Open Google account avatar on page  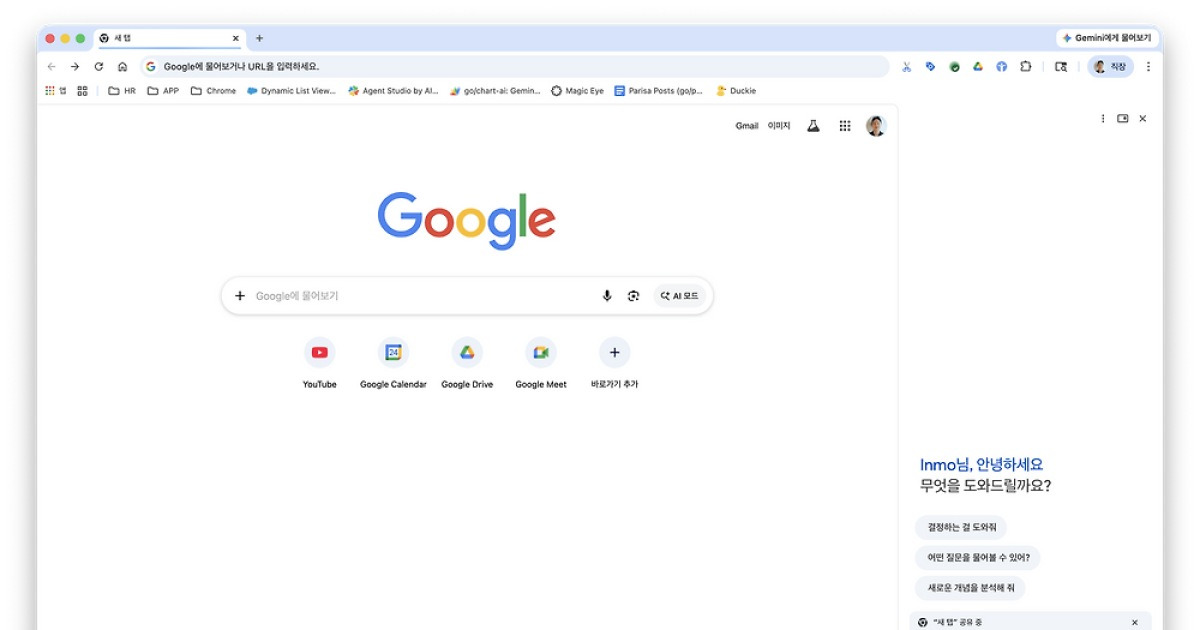pos(876,126)
